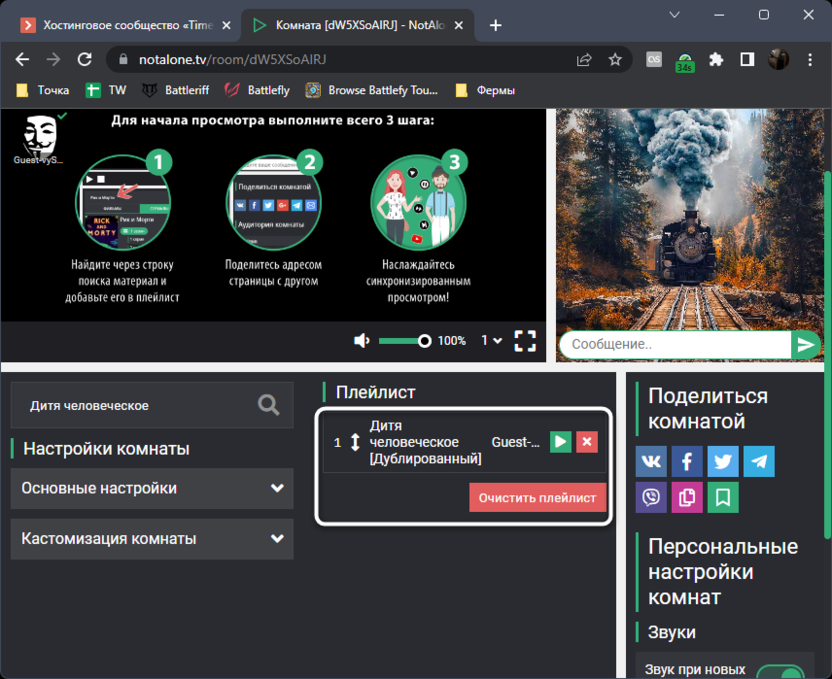Remove Дитя человеческое from playlist
The height and width of the screenshot is (679, 832).
(x=586, y=442)
